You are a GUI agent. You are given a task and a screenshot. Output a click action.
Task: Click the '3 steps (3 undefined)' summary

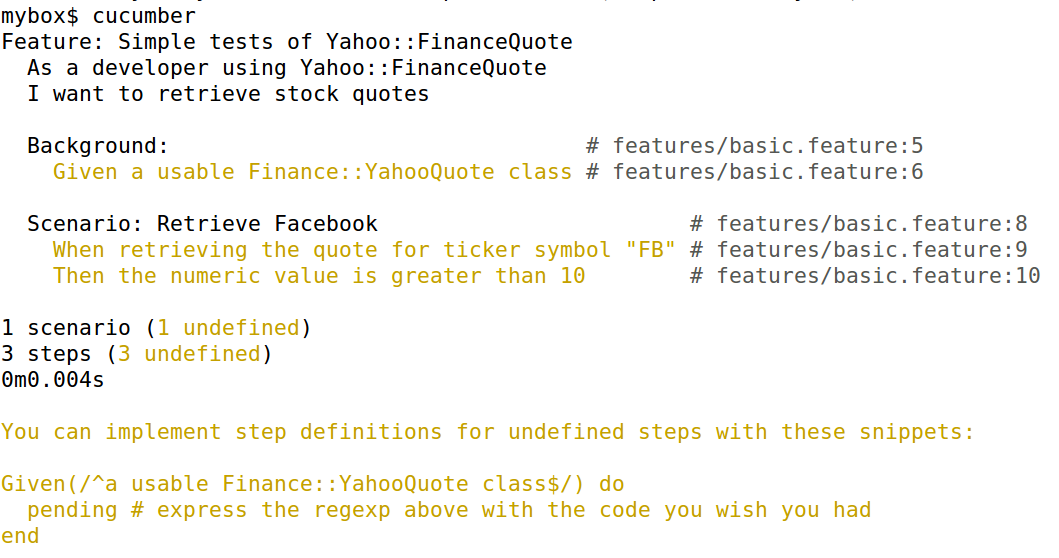[x=137, y=354]
